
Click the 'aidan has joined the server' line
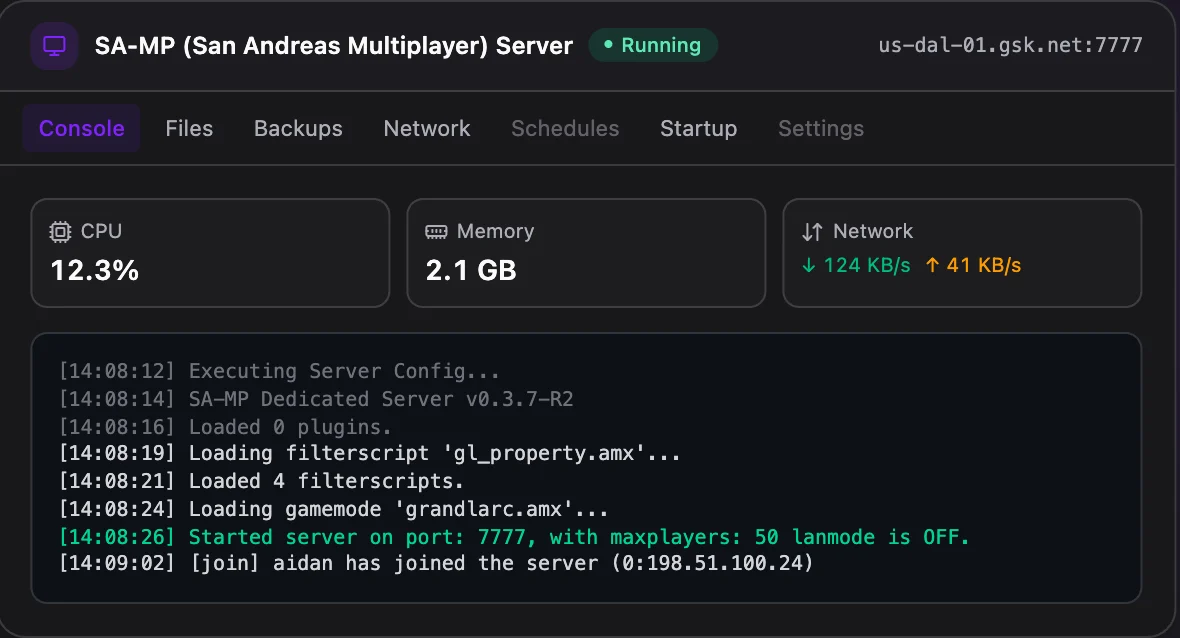pyautogui.click(x=436, y=563)
